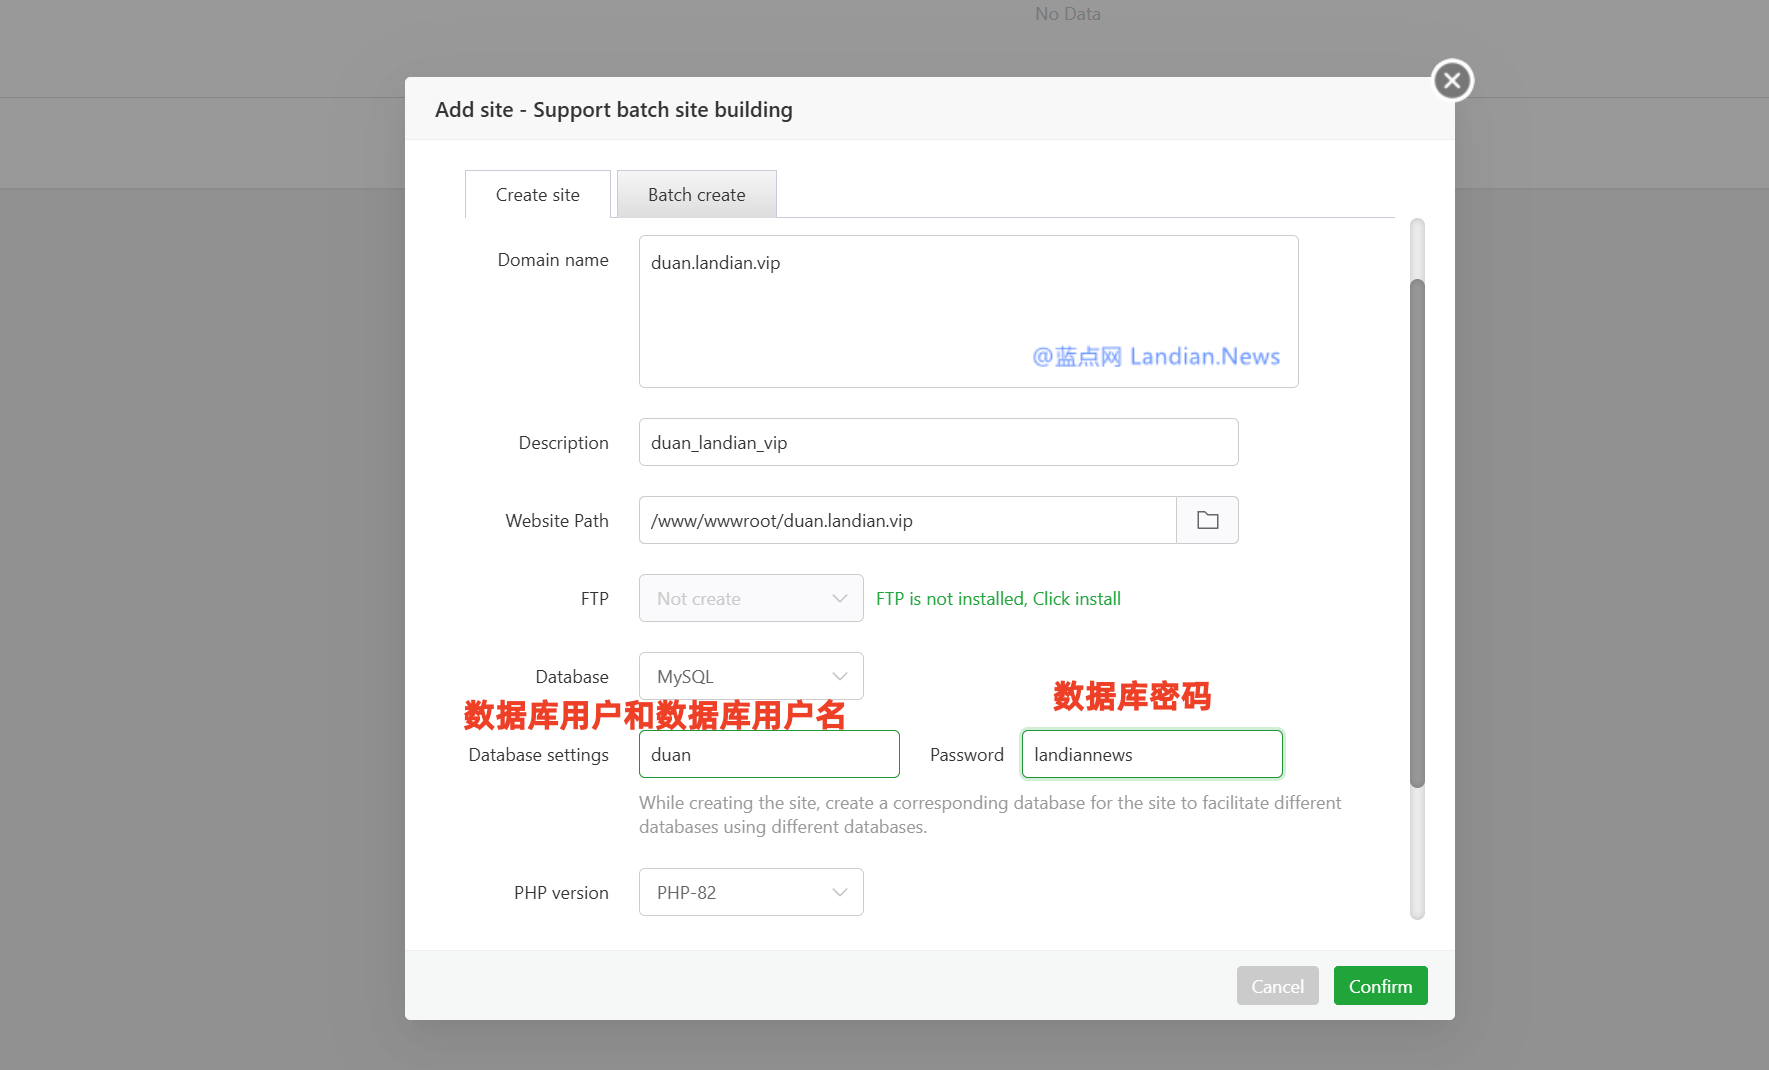Expand the PHP version PHP-82 dropdown

pyautogui.click(x=750, y=892)
